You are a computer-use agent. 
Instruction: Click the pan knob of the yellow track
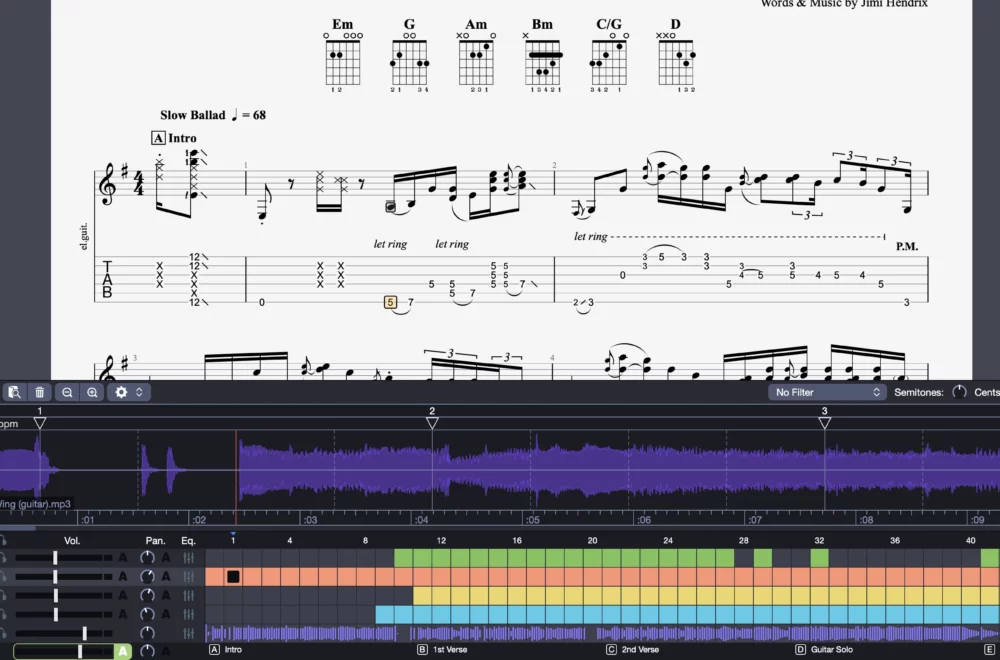tap(147, 596)
